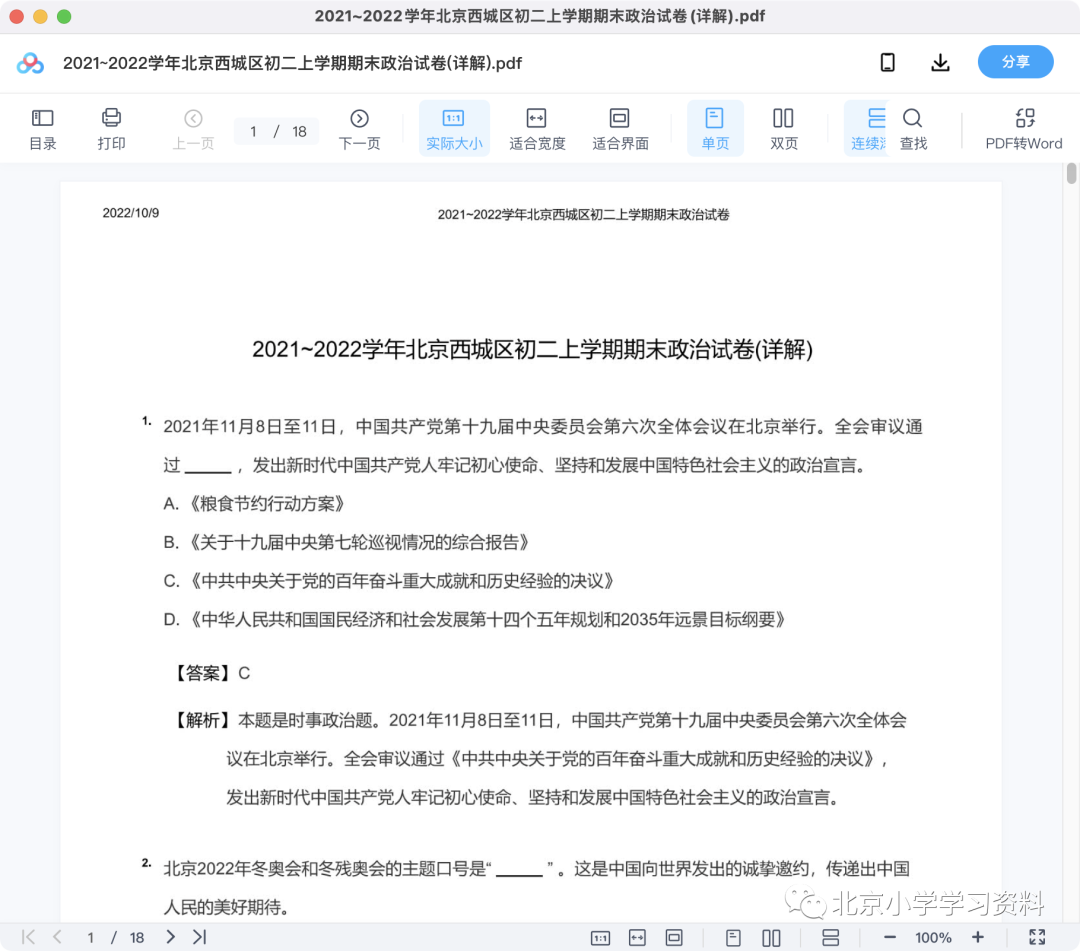Convert using PDF转Word
Screen dimensions: 1080x951
[x=1024, y=129]
